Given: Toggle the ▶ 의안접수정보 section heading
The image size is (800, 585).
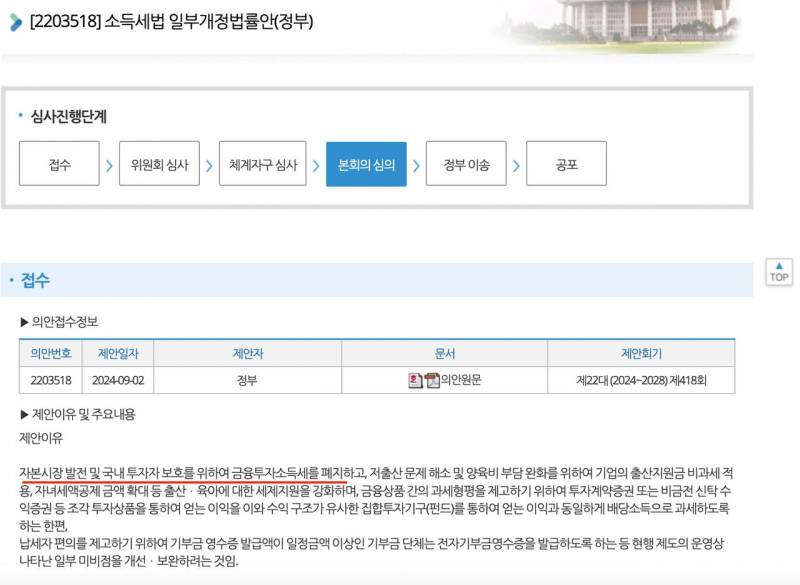Looking at the screenshot, I should point(59,322).
